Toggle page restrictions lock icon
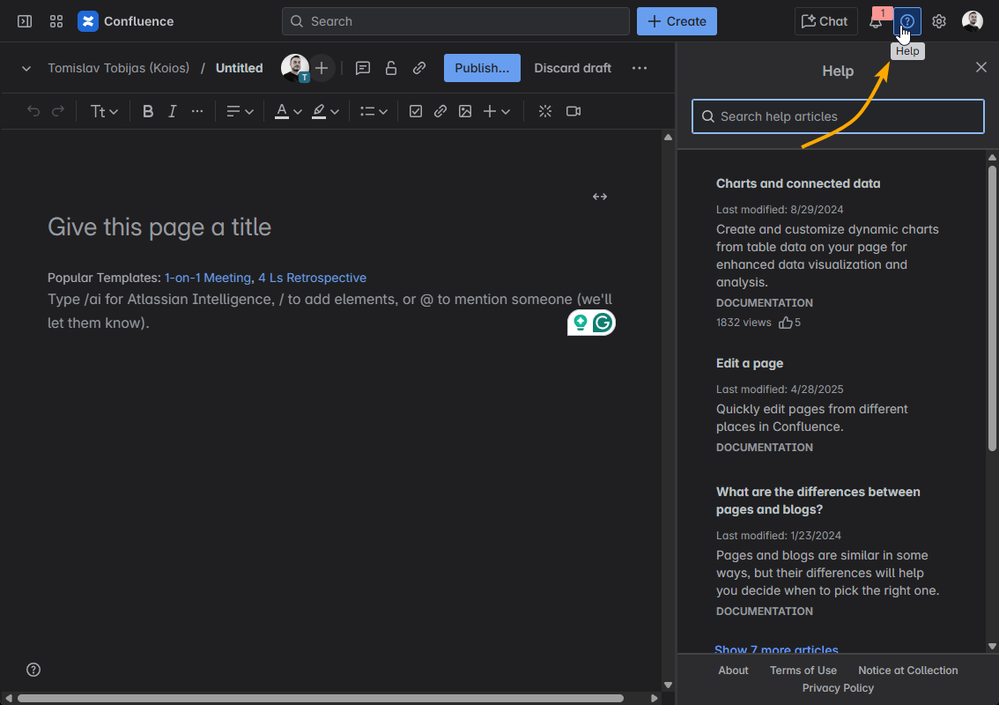This screenshot has height=705, width=999. click(391, 68)
